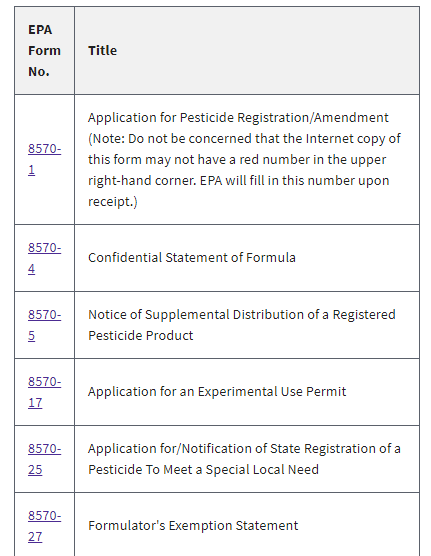The image size is (431, 556).
Task: Open the 8570-27 form link
Action: pyautogui.click(x=44, y=526)
